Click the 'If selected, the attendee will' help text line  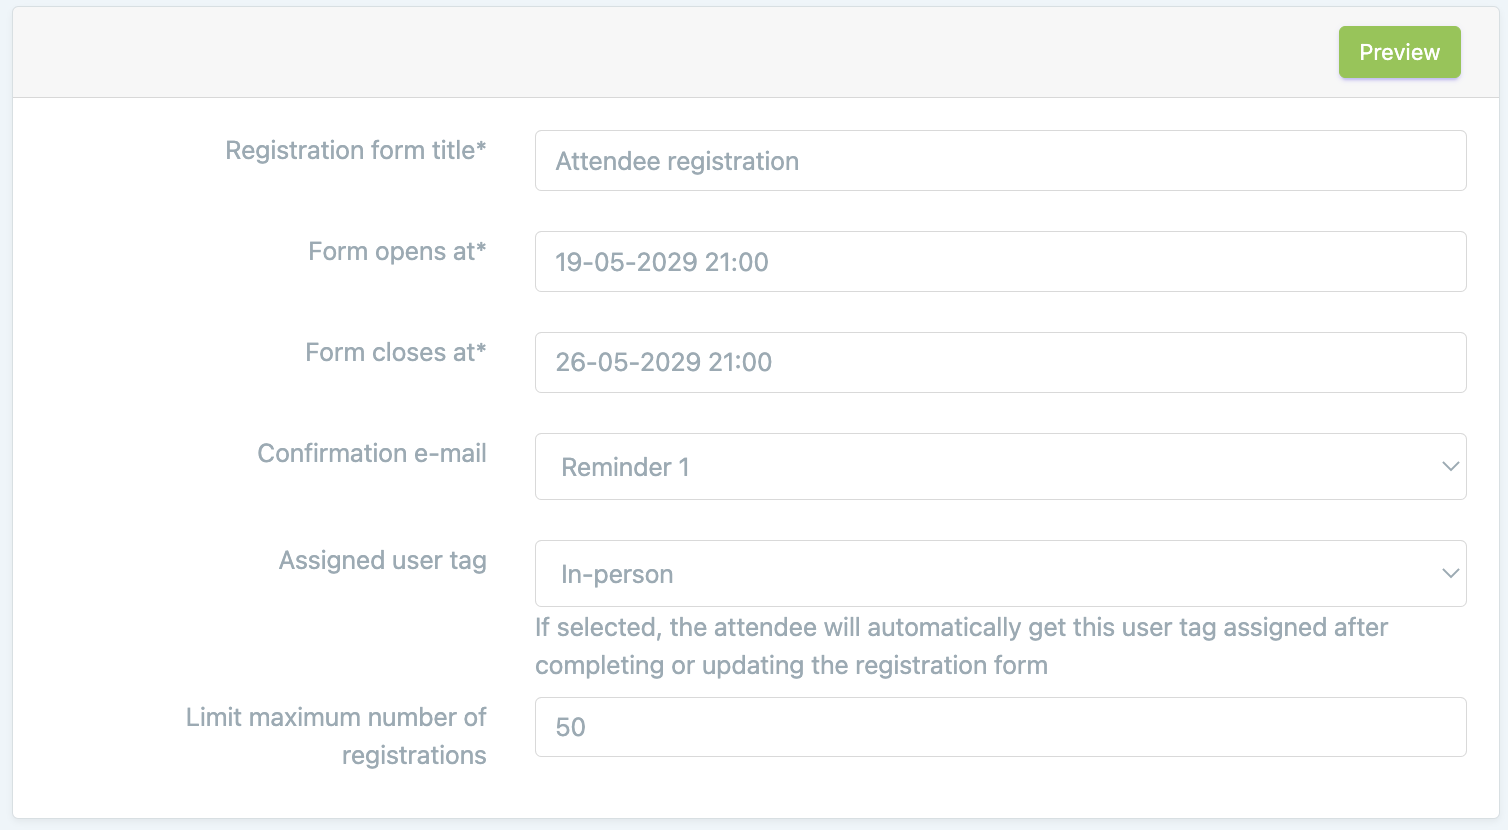(x=961, y=627)
